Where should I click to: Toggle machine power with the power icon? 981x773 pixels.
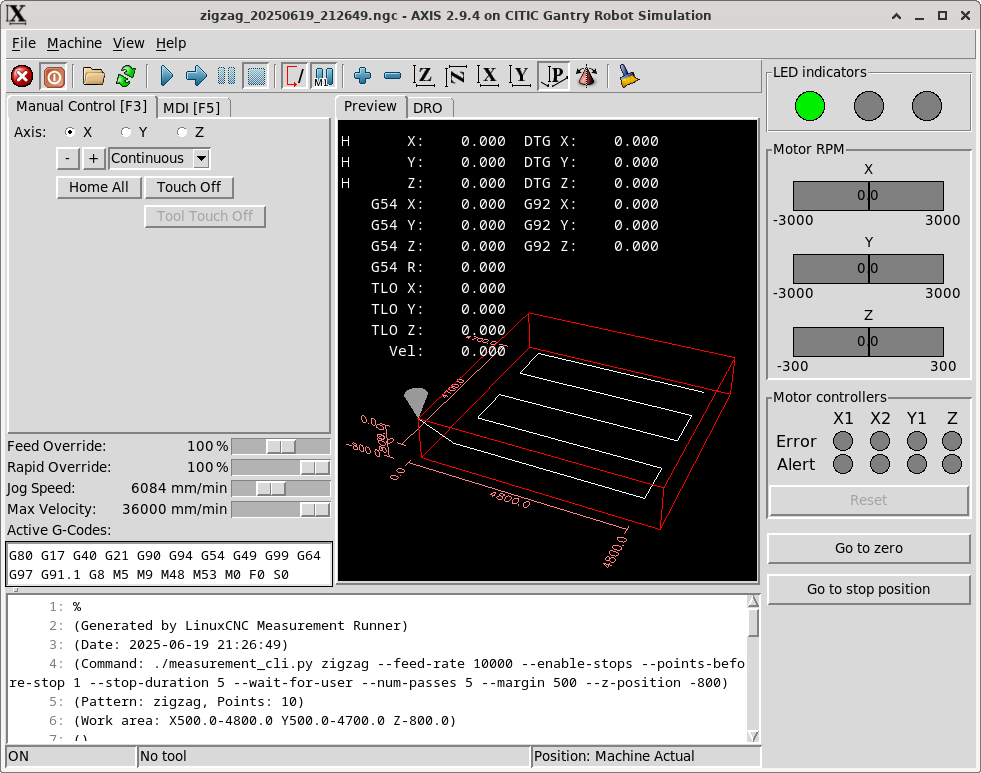53,76
